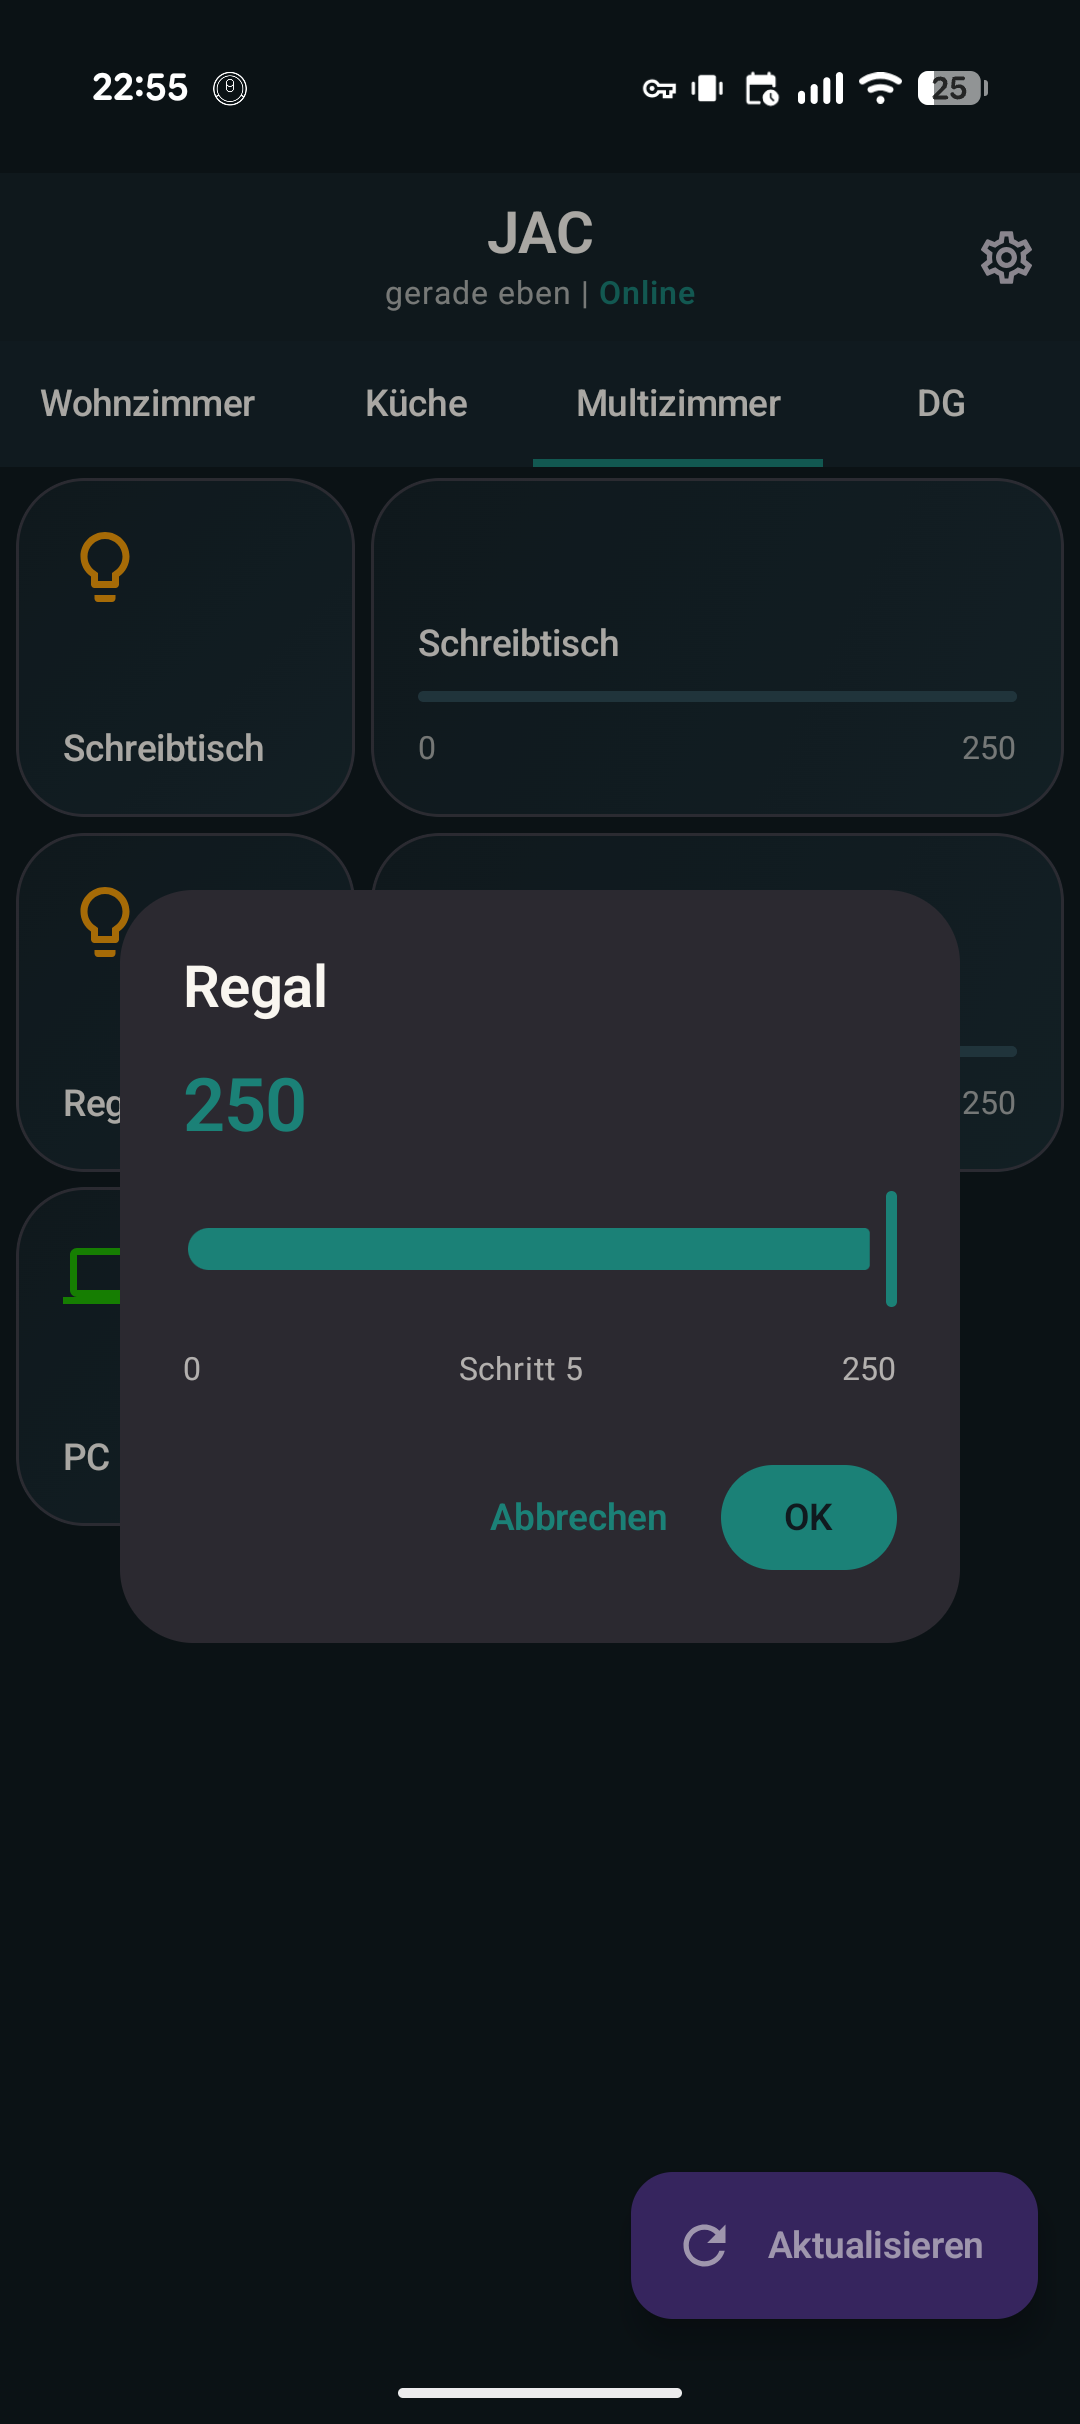Switch to the Küche tab
Viewport: 1080px width, 2424px height.
[x=416, y=404]
